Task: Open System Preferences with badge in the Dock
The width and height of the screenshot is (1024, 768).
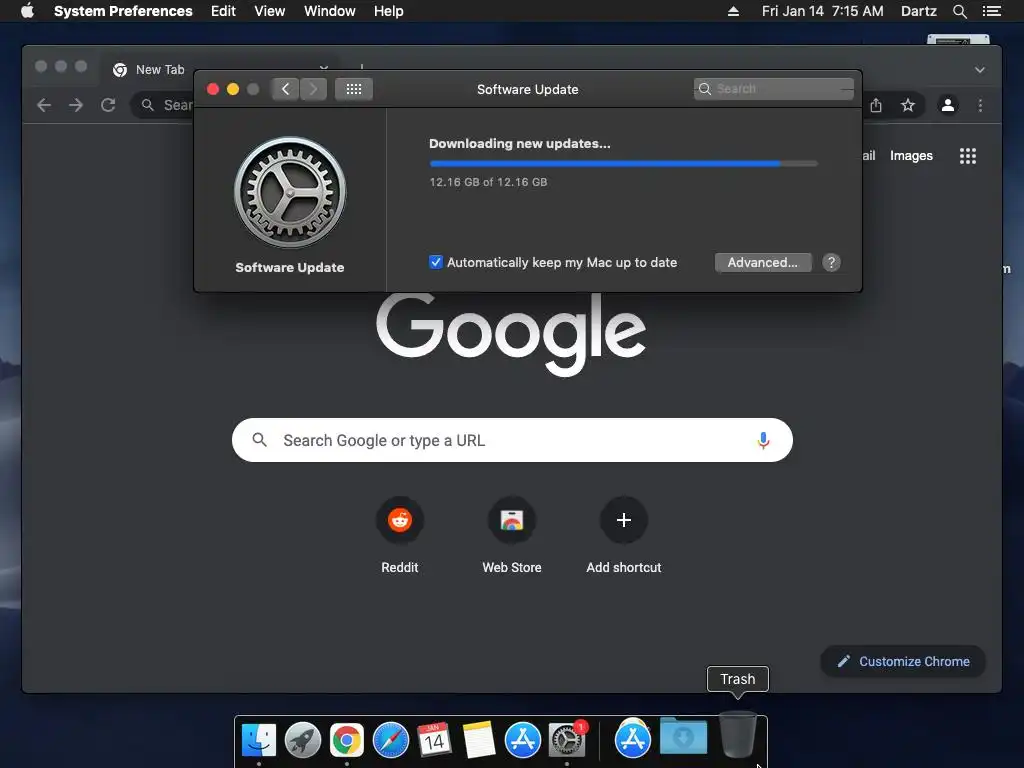Action: (x=567, y=740)
